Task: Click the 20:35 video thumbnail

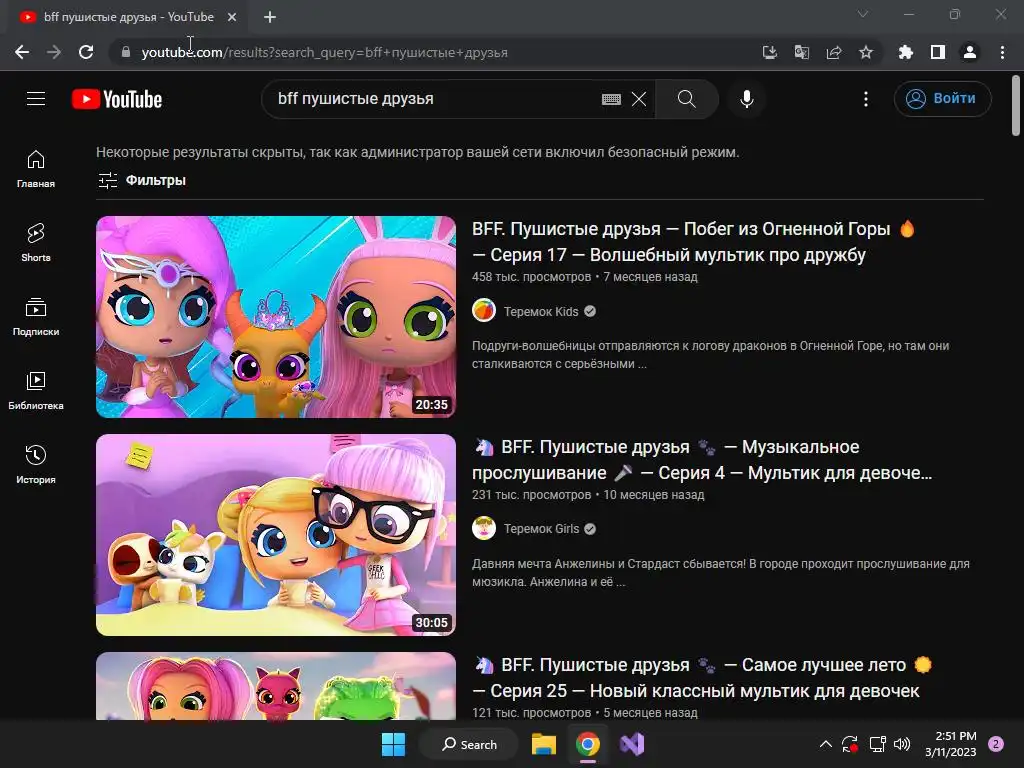Action: pos(276,317)
